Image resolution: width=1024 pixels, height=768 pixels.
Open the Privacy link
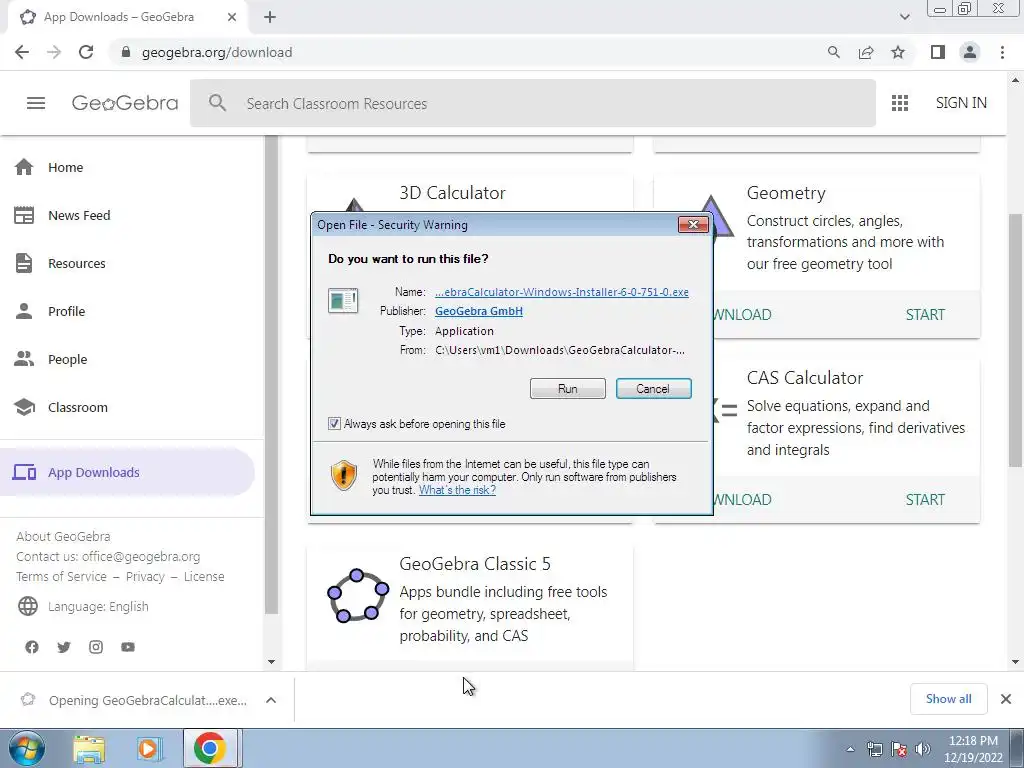point(145,577)
